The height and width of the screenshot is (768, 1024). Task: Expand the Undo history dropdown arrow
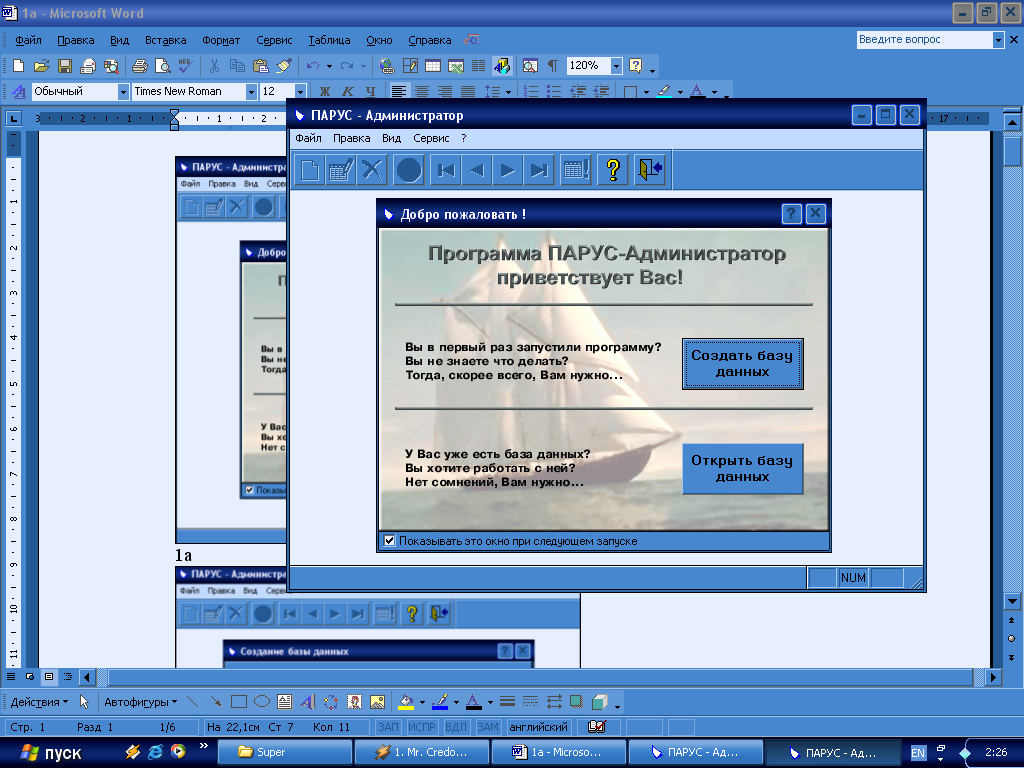click(329, 66)
